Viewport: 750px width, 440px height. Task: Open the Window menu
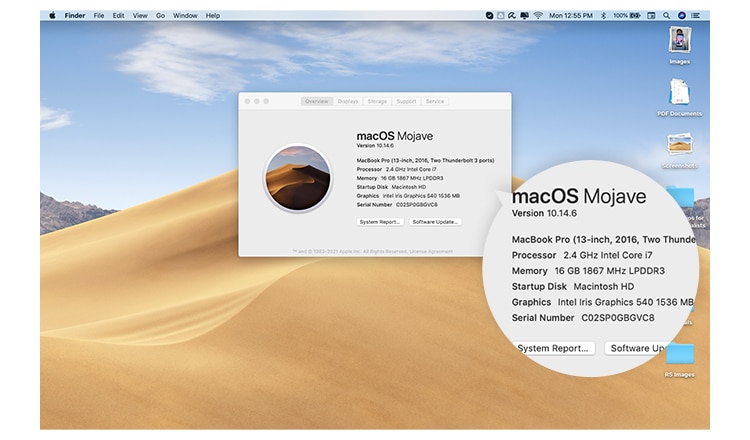pos(185,16)
